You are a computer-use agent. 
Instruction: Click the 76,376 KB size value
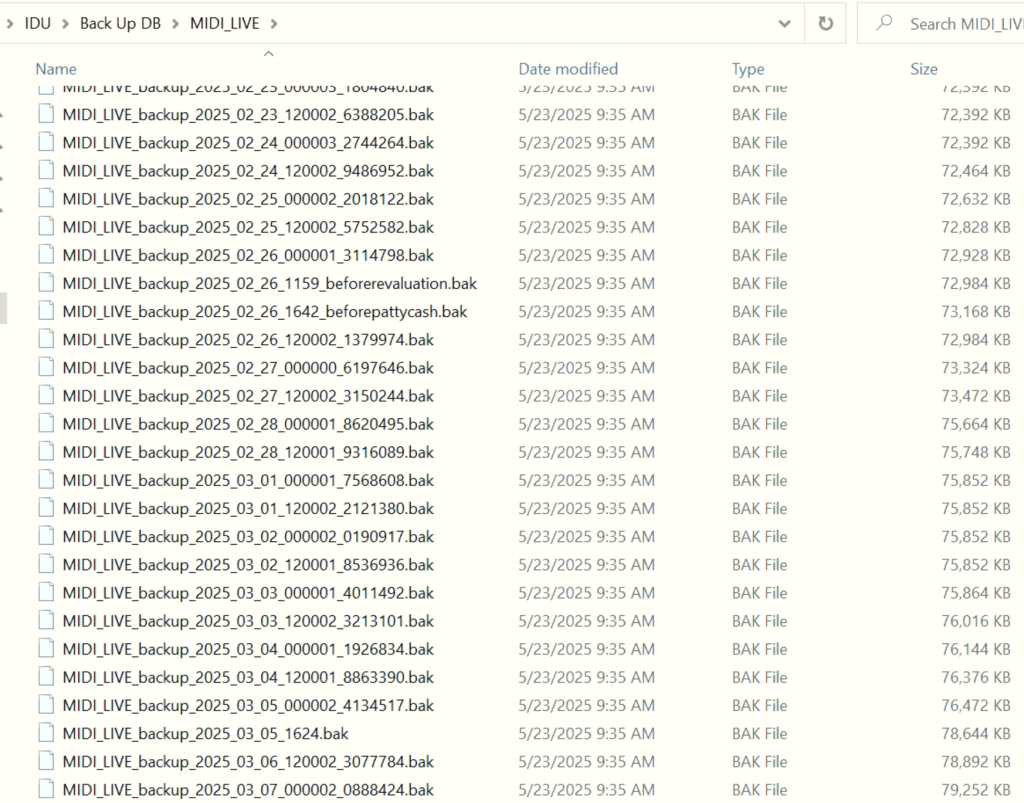coord(976,677)
